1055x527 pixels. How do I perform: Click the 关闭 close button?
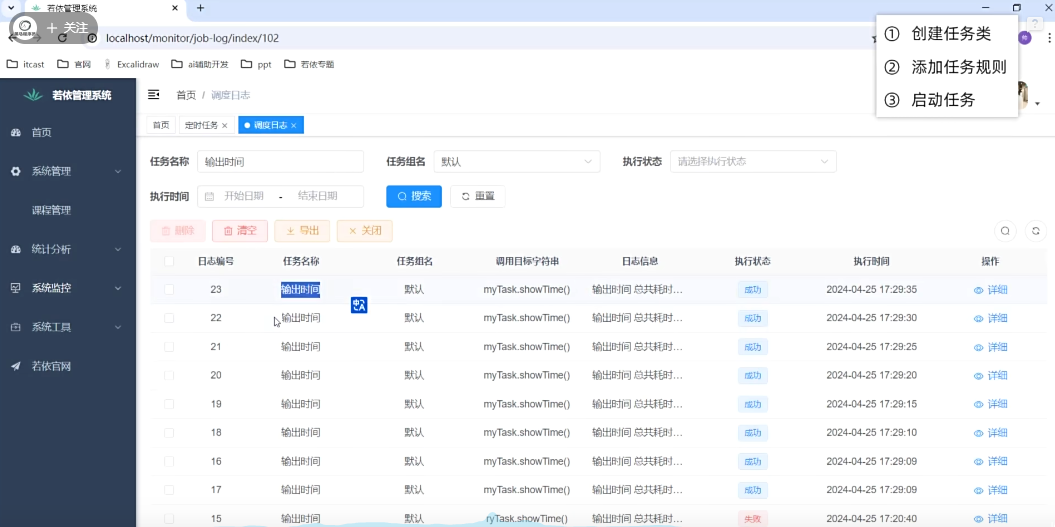[365, 231]
